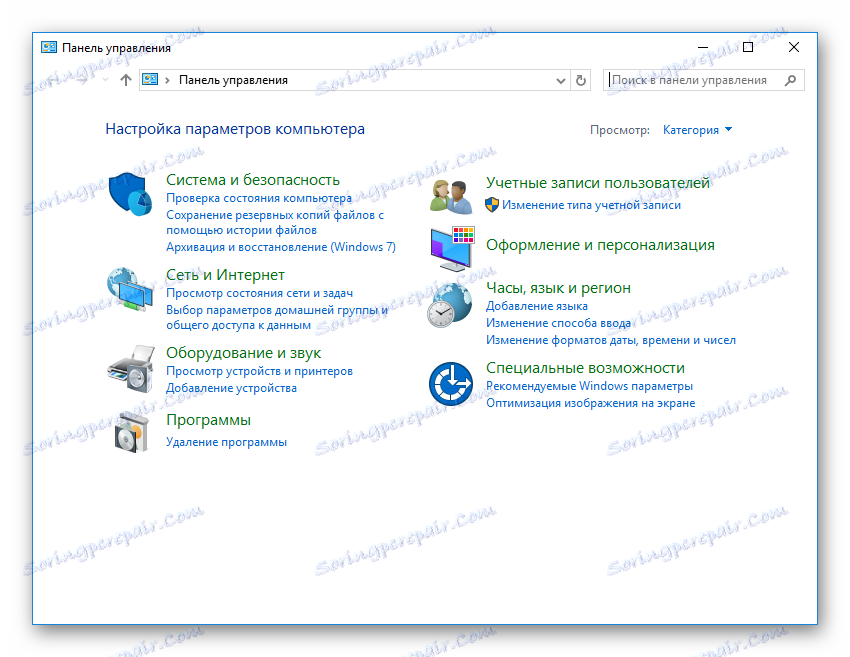Open Изменение форматов даты, времени и чисел
Viewport: 850px width, 657px height.
[611, 340]
